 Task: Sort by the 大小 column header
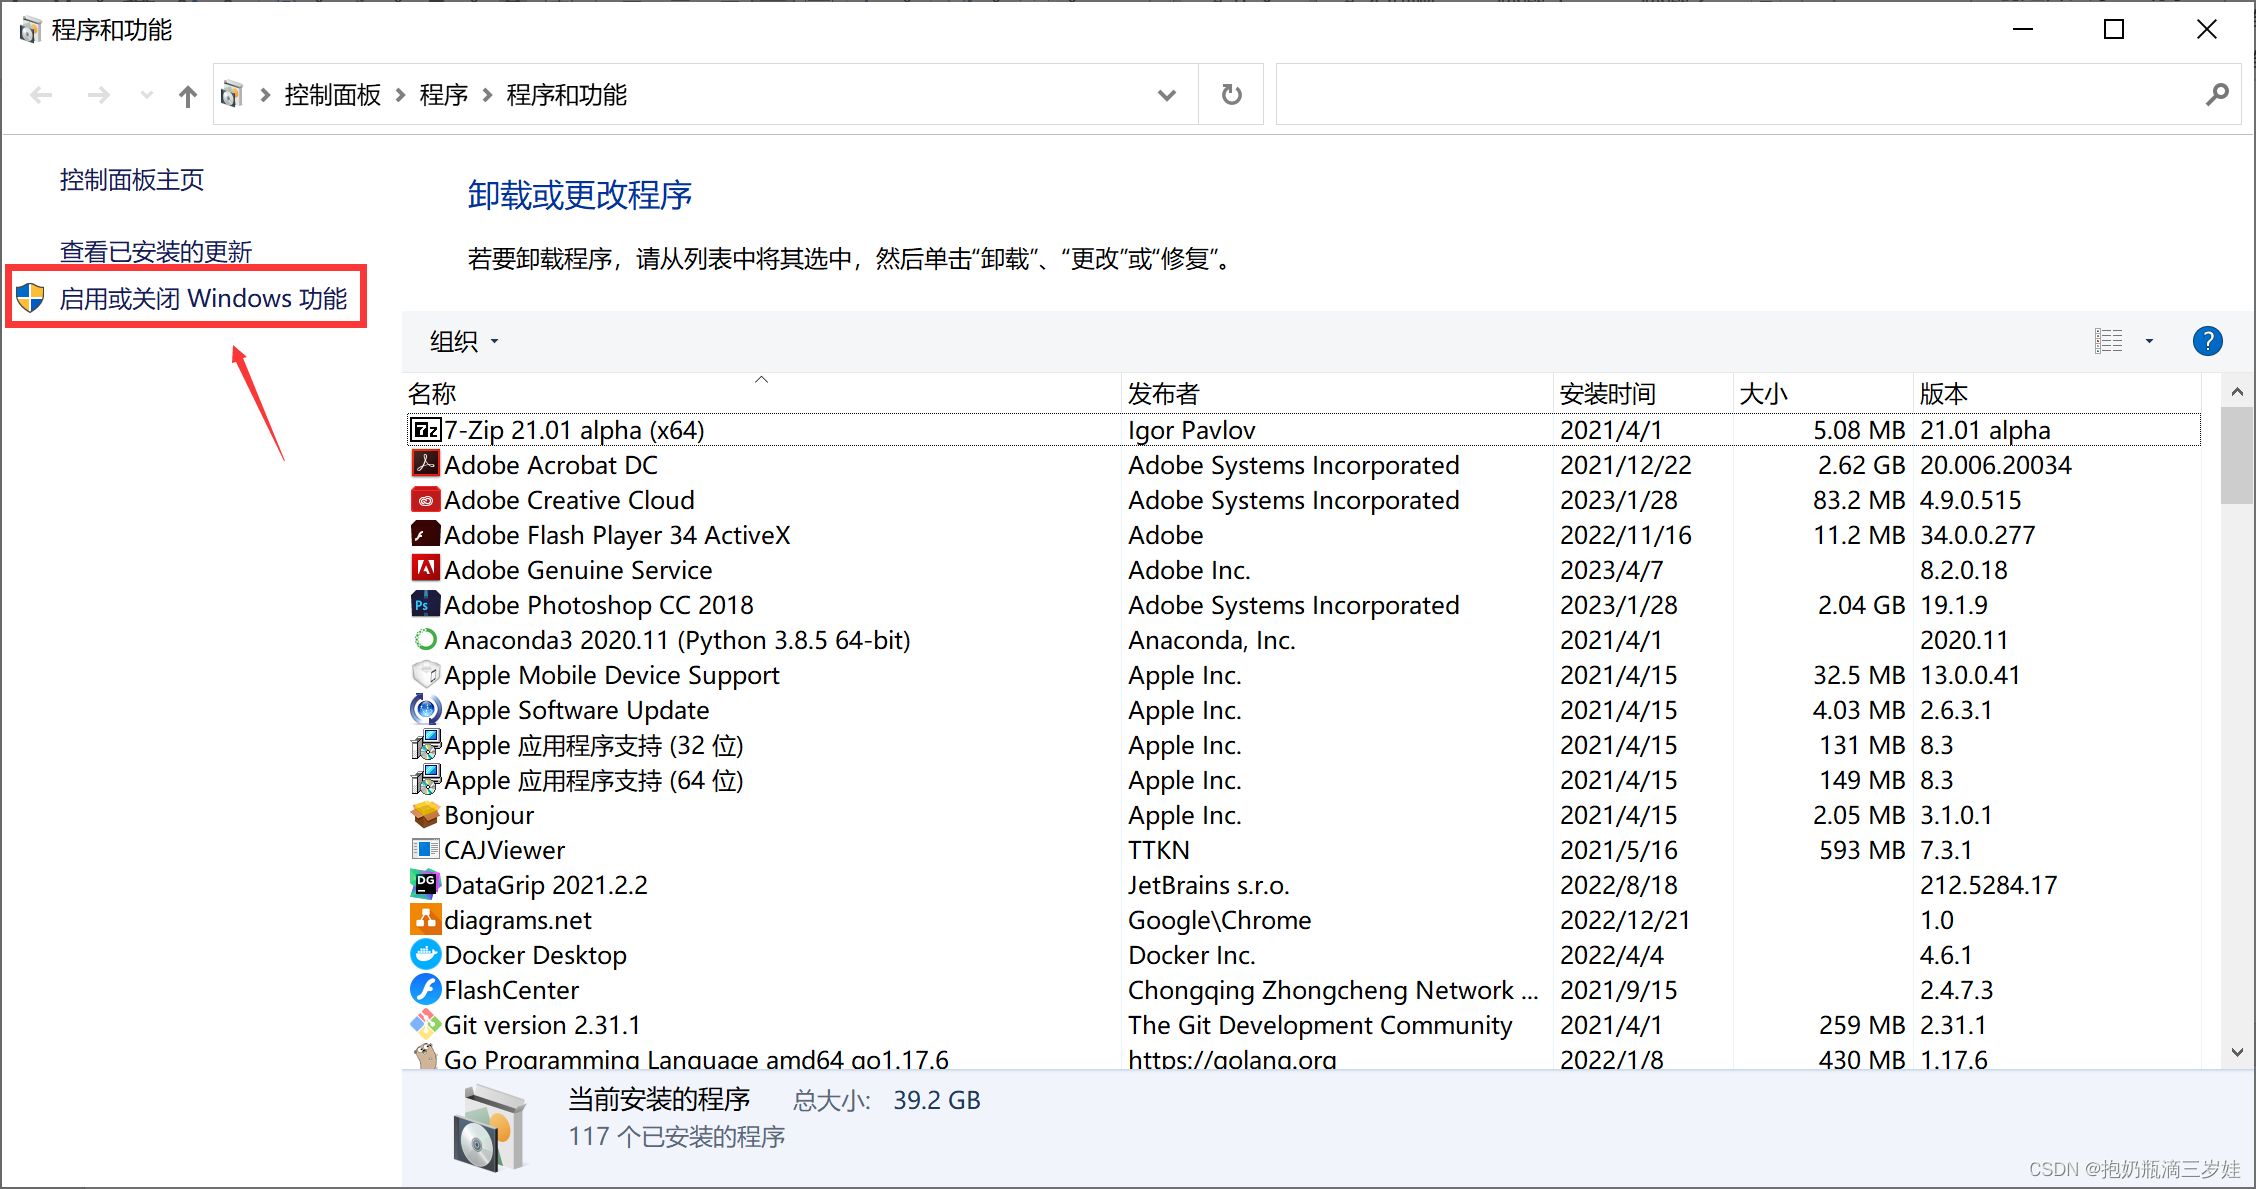pos(1823,393)
